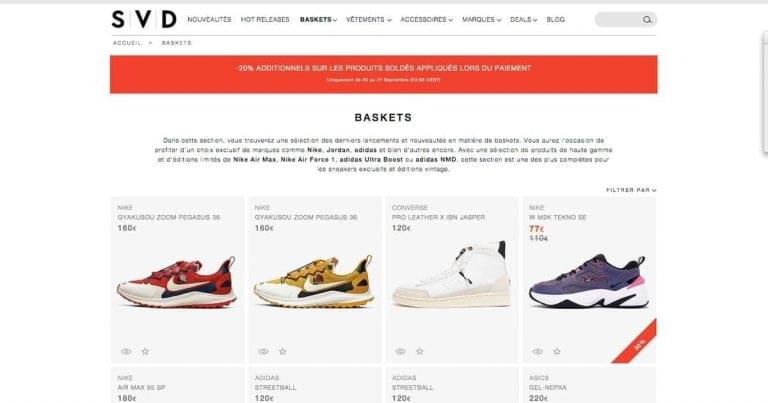Expand the Accessoires menu
The image size is (768, 403).
[x=426, y=20]
